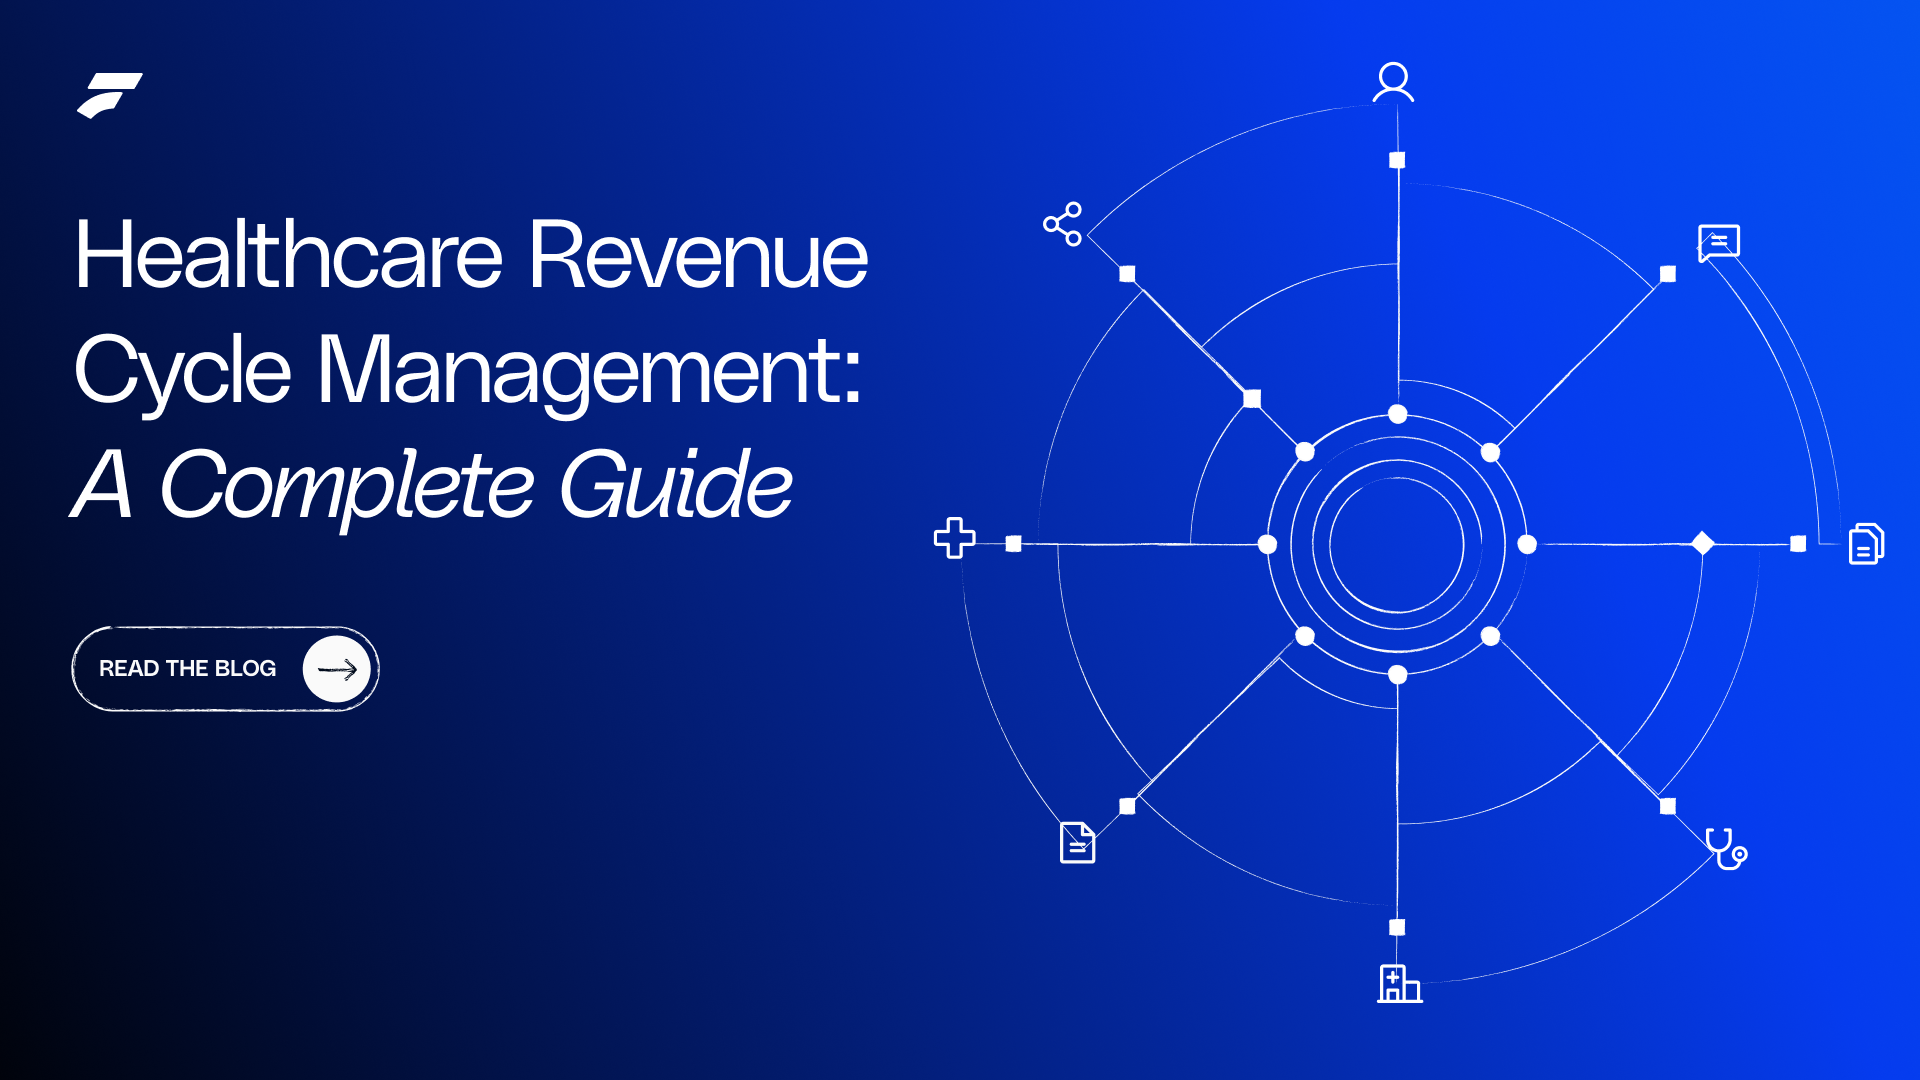Image resolution: width=1920 pixels, height=1080 pixels.
Task: Click the hospital building icon
Action: tap(1398, 983)
